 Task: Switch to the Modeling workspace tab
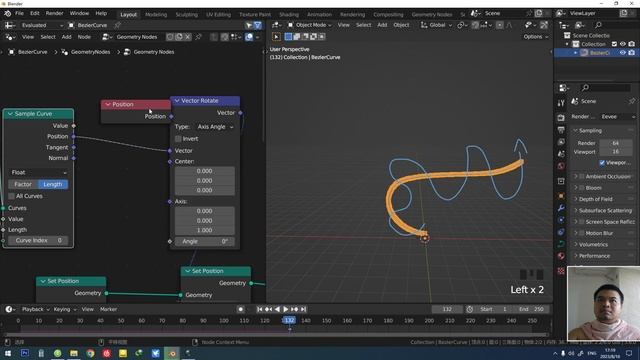pyautogui.click(x=156, y=14)
